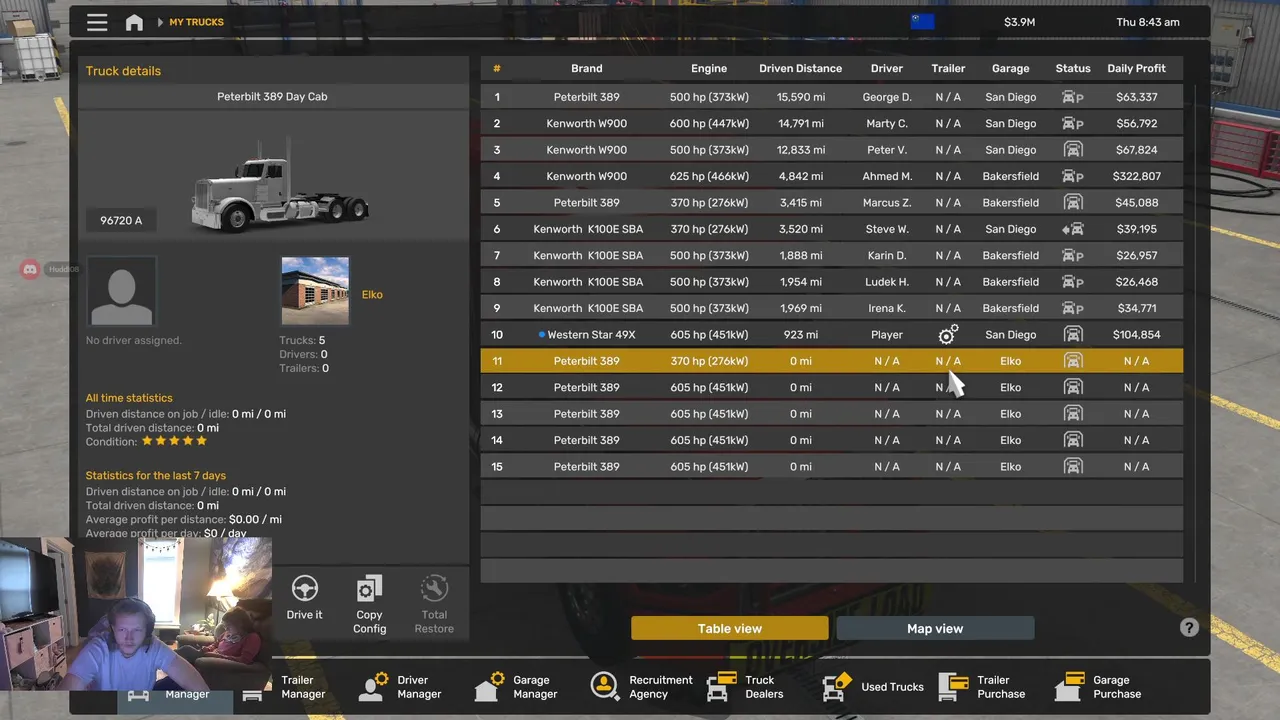Viewport: 1280px width, 720px height.
Task: Click status icon for Steve W. truck
Action: click(1073, 229)
